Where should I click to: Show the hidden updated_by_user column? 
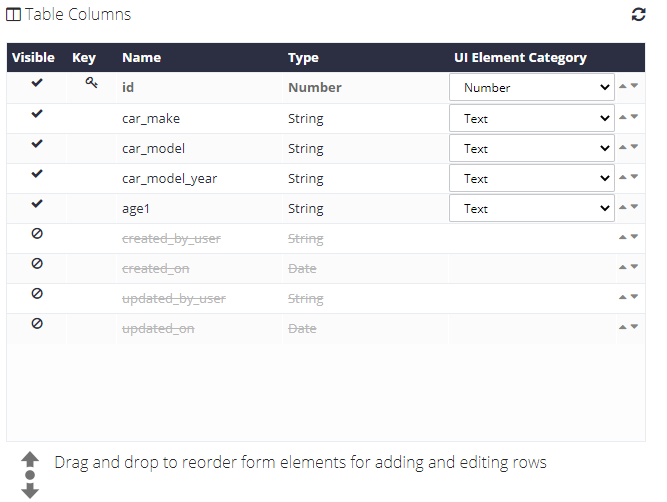pos(37,294)
